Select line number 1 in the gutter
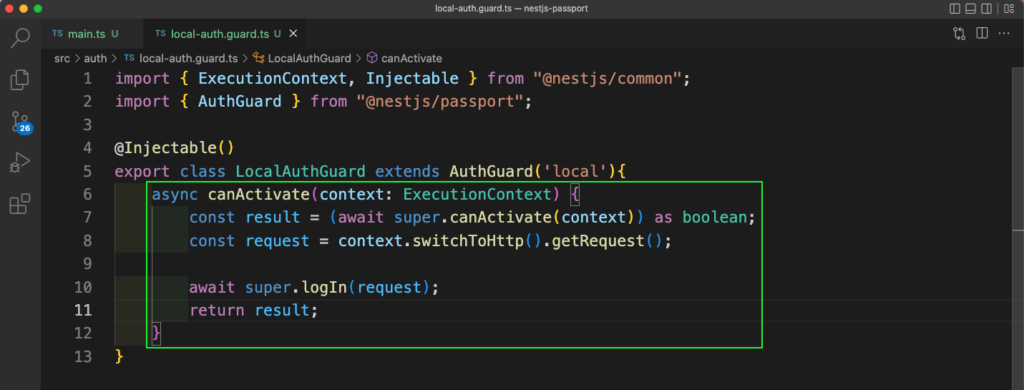Image resolution: width=1024 pixels, height=390 pixels. (87, 79)
